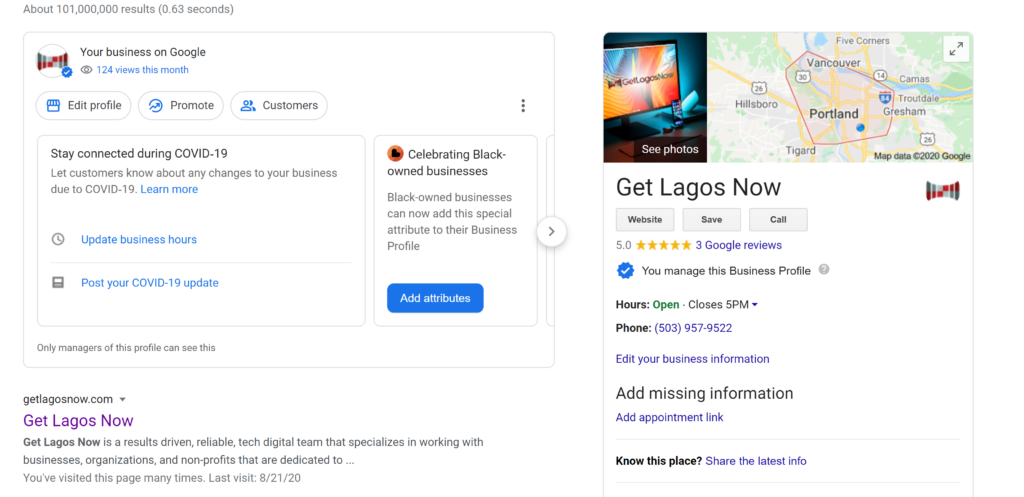
Task: Open the Promote tab
Action: coord(181,106)
